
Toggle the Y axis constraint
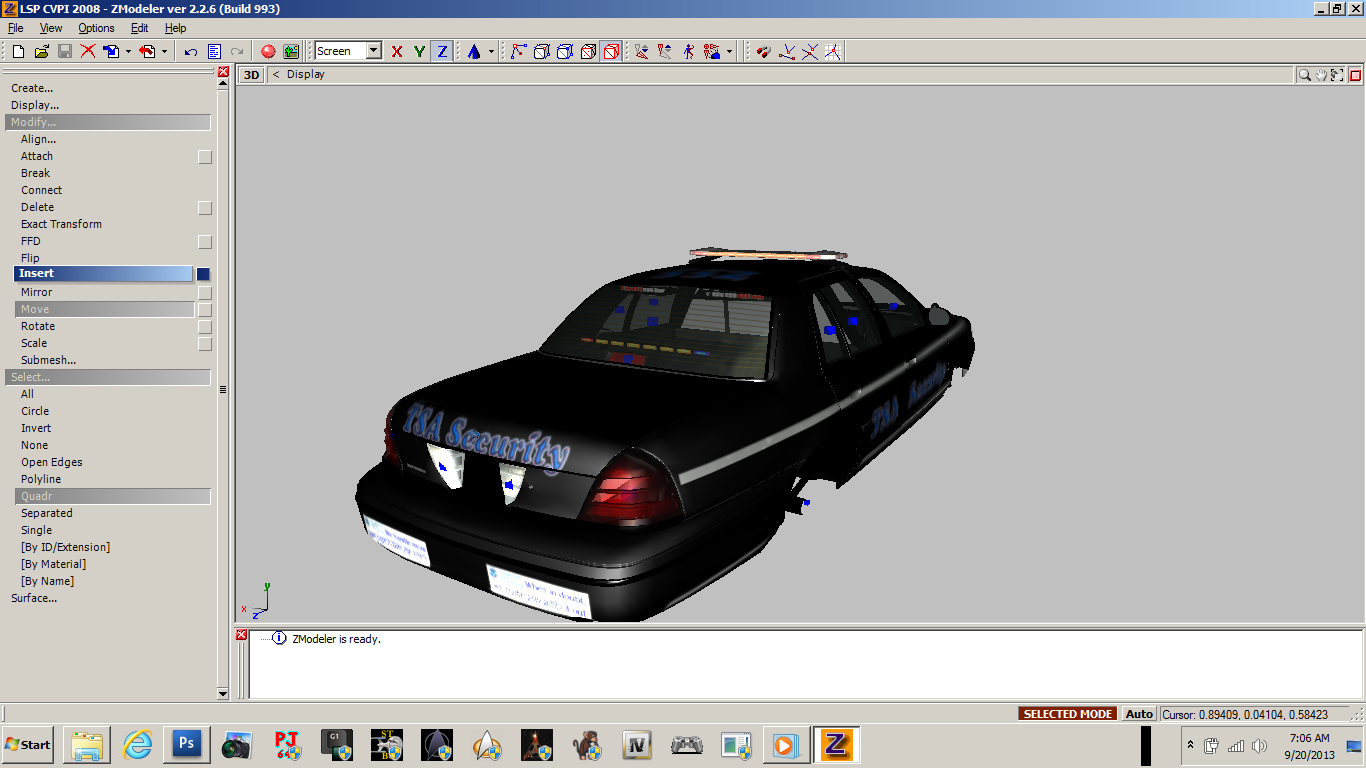point(420,51)
